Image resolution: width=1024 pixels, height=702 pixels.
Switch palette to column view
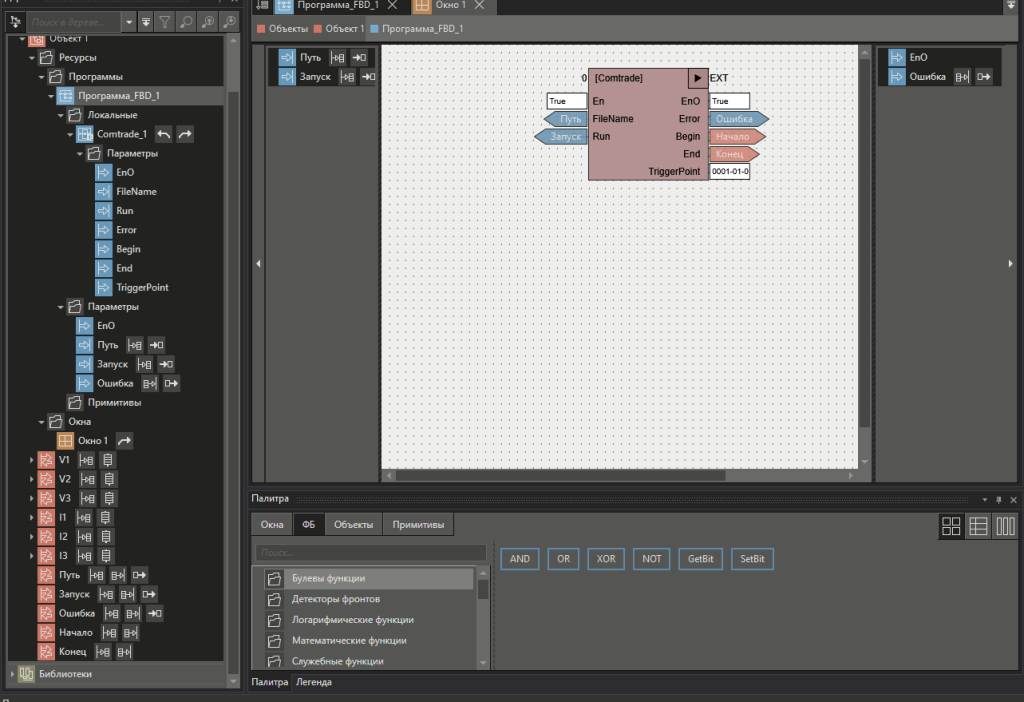coord(1005,526)
